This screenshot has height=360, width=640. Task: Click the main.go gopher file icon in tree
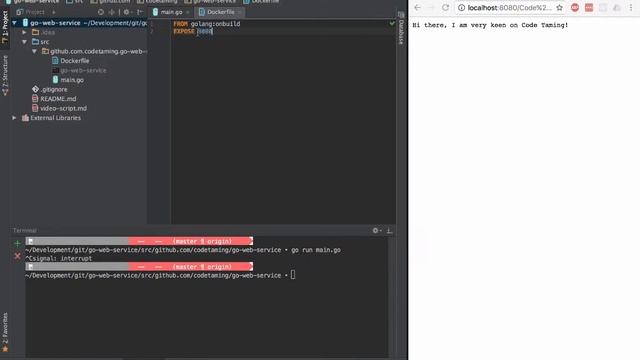(x=55, y=80)
